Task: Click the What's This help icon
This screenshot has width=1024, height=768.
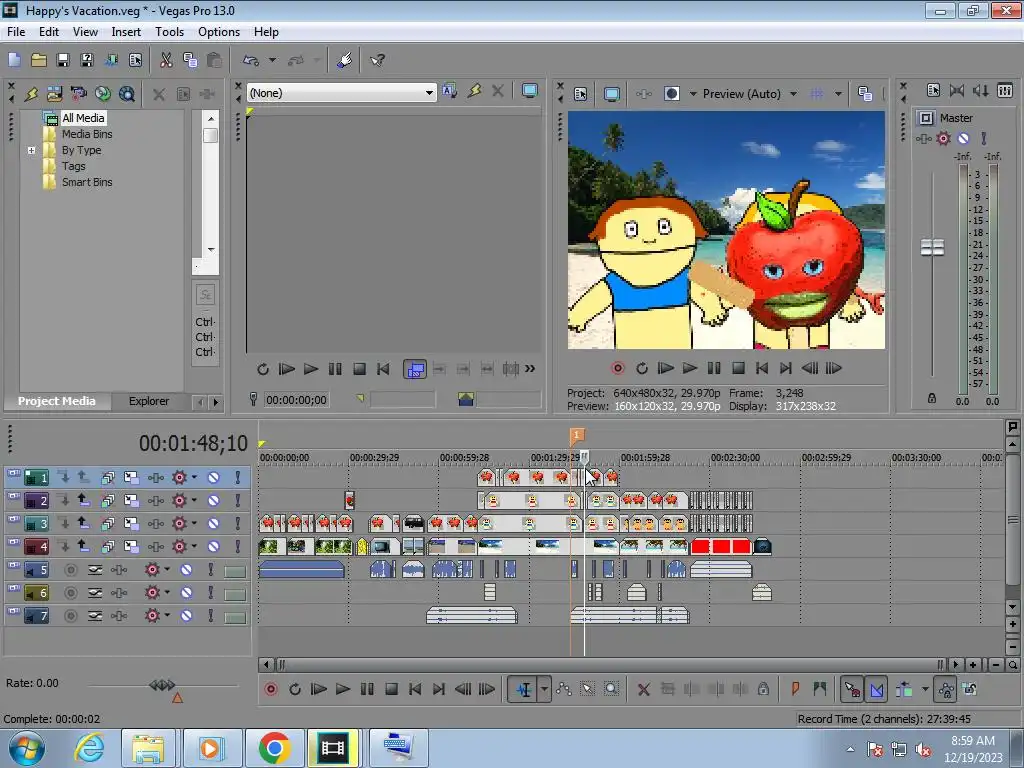Action: 377,60
